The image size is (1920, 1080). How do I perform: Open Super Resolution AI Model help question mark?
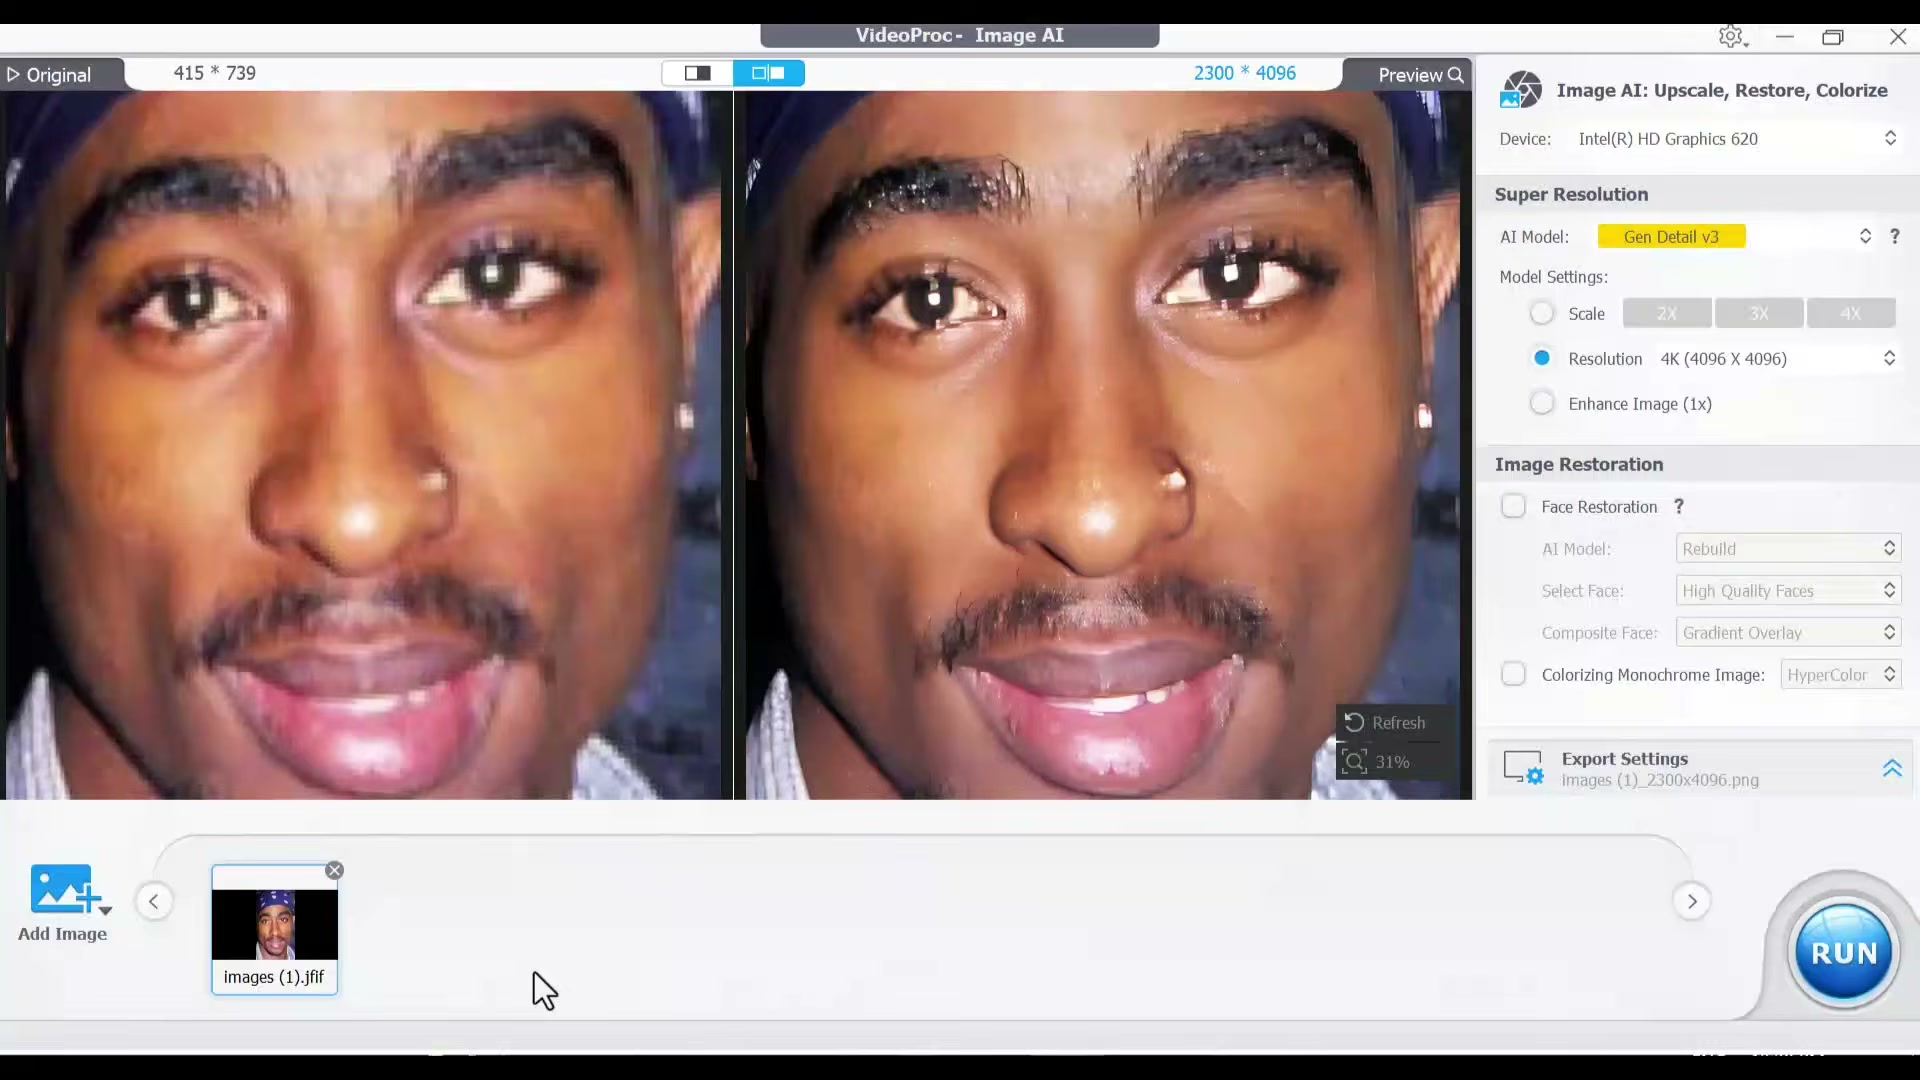(1894, 236)
